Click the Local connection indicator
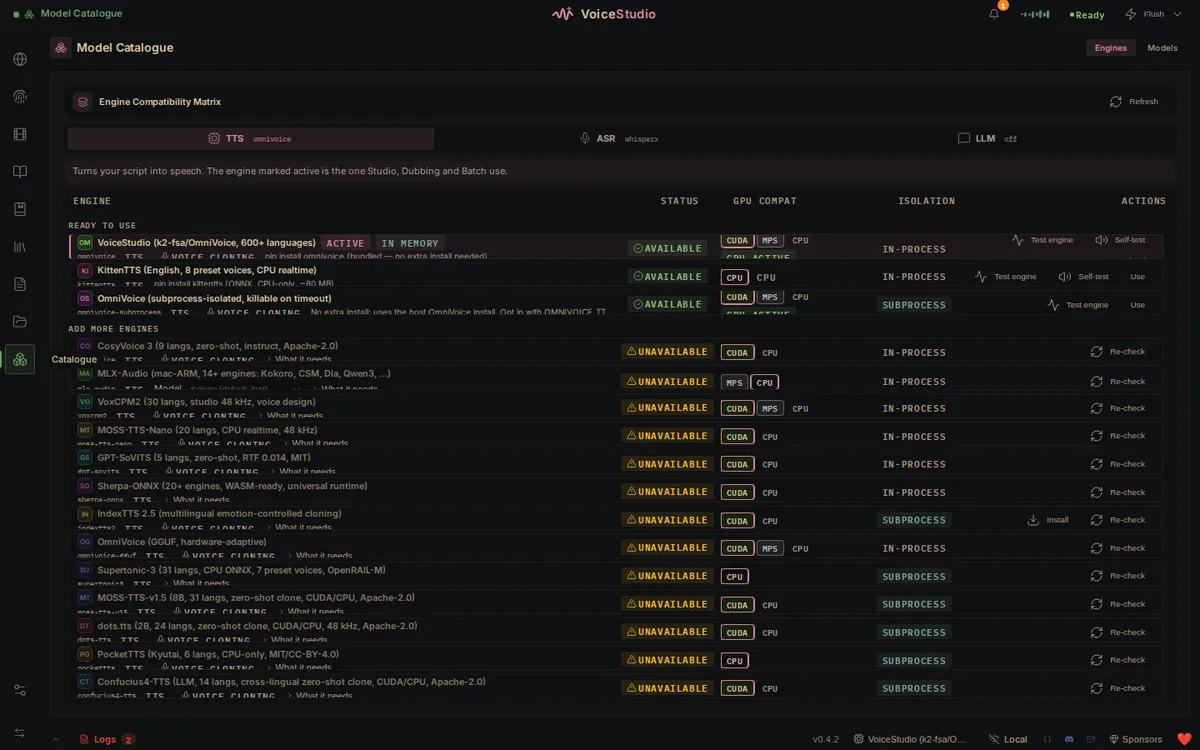Viewport: 1200px width, 750px height. pos(1008,739)
